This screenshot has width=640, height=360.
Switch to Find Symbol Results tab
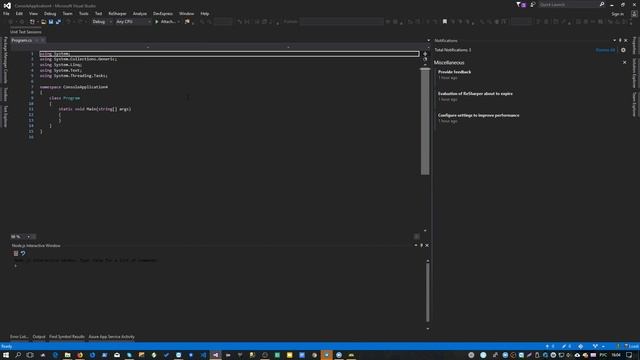[67, 337]
